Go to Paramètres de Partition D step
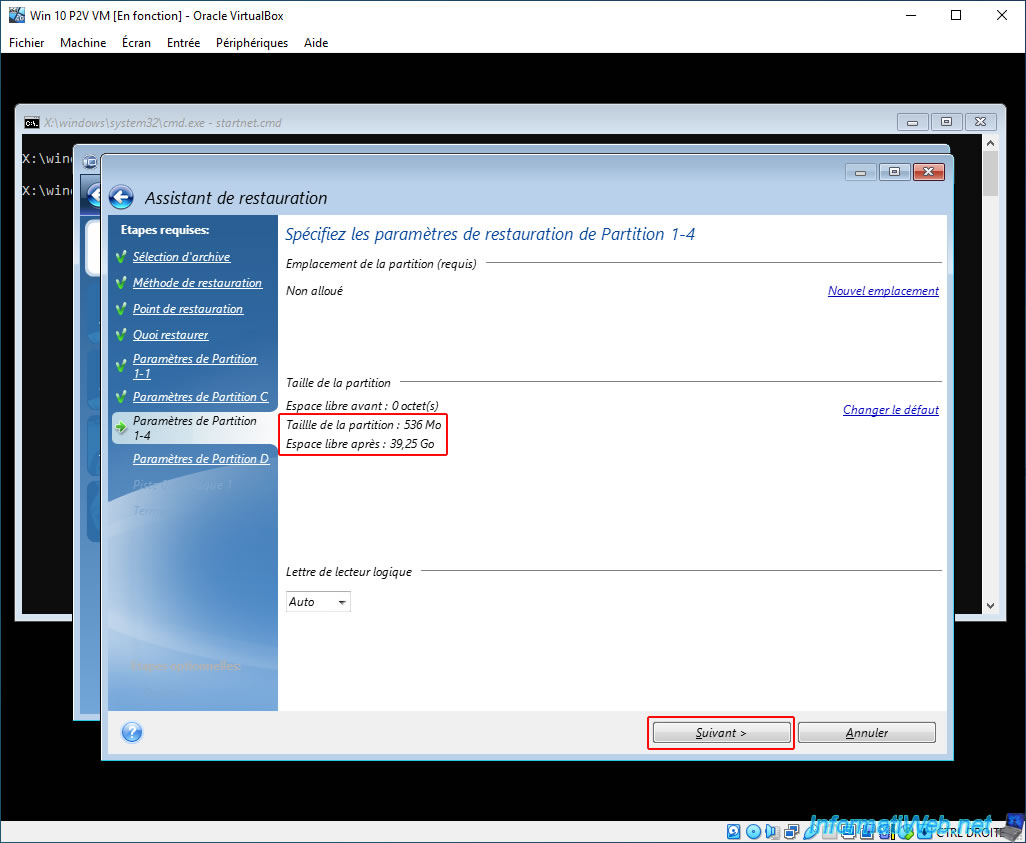The image size is (1026, 843). [x=201, y=459]
